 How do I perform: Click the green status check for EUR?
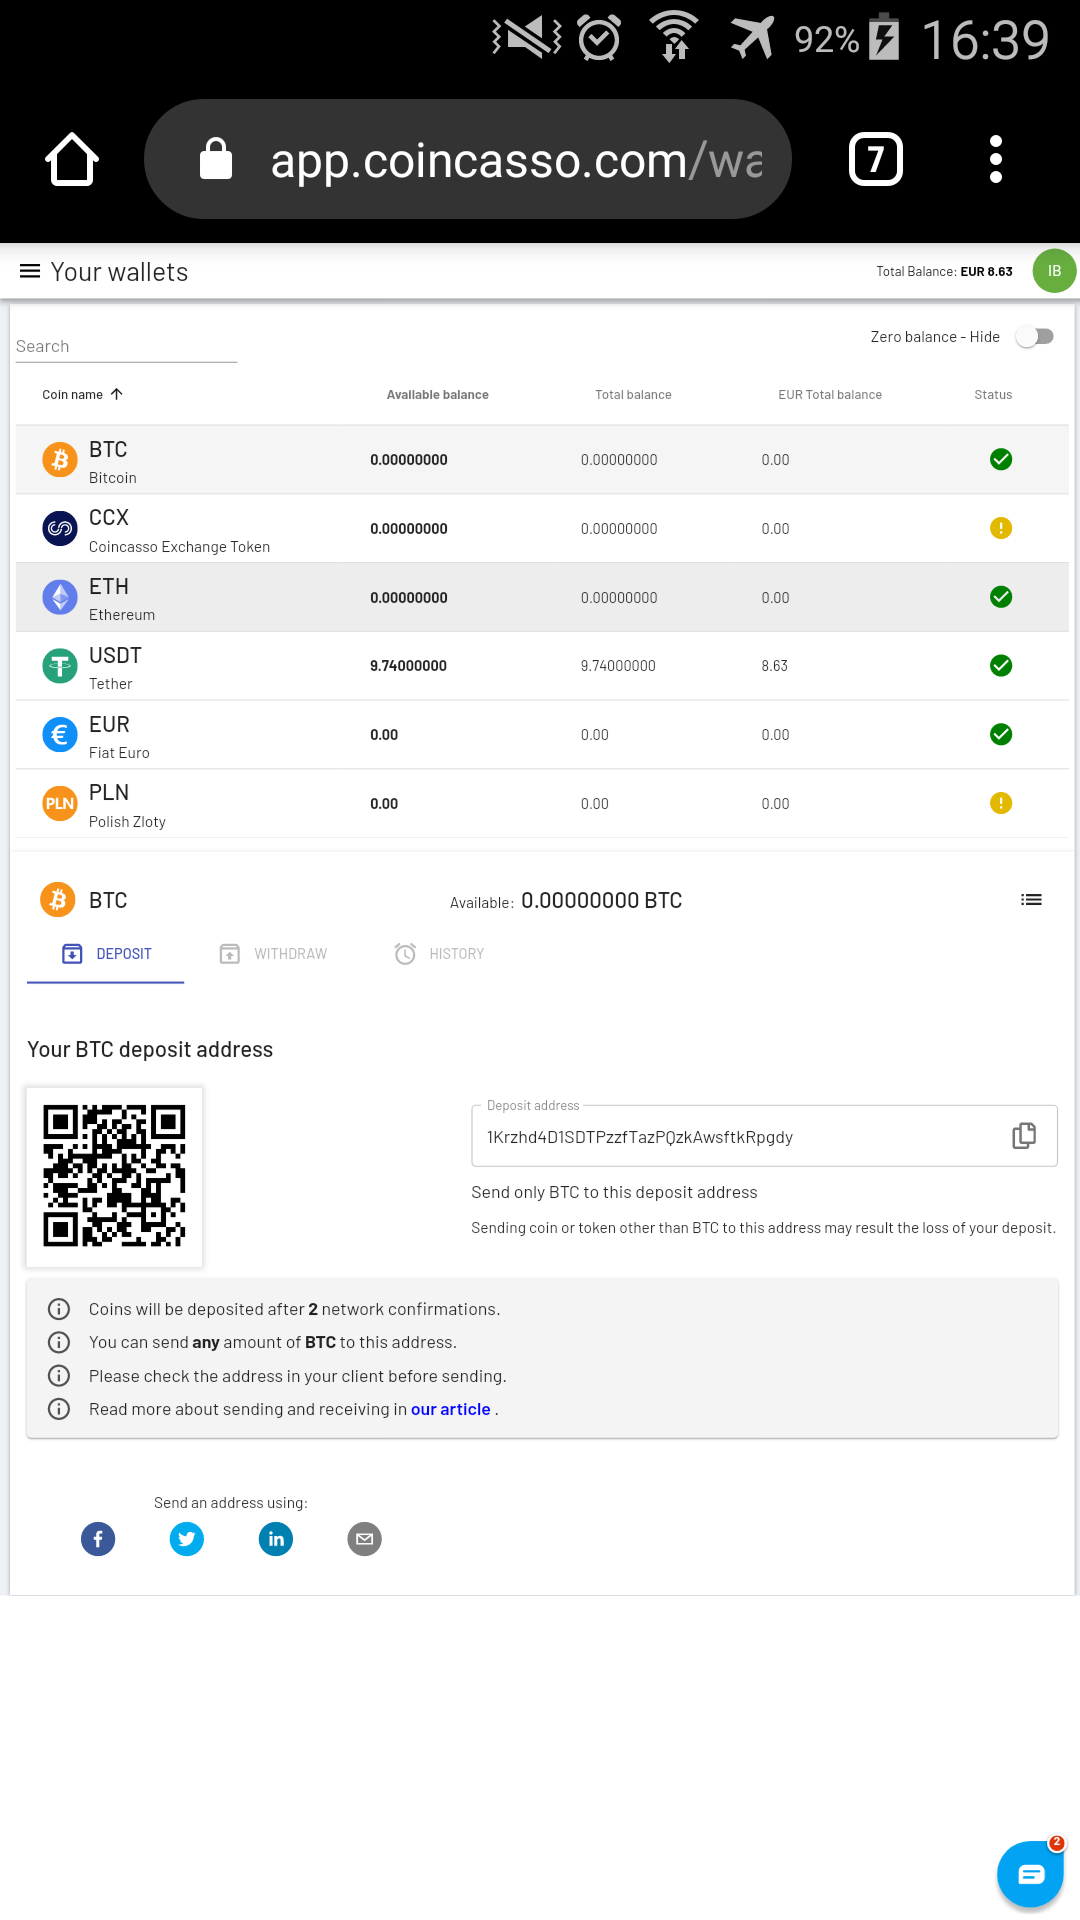point(1001,734)
